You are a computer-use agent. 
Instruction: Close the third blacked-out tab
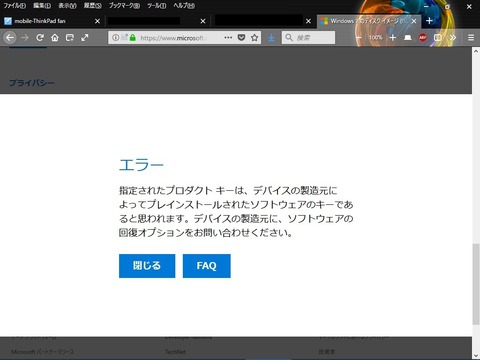pos(308,21)
